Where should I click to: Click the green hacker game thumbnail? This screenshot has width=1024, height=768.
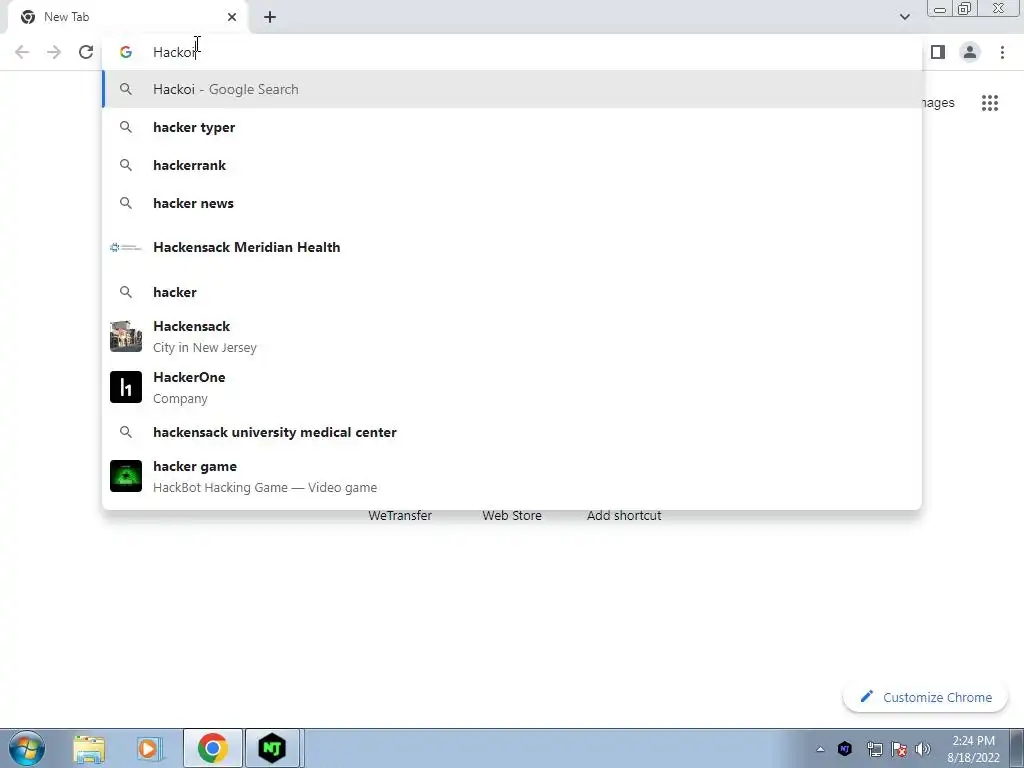[x=126, y=476]
